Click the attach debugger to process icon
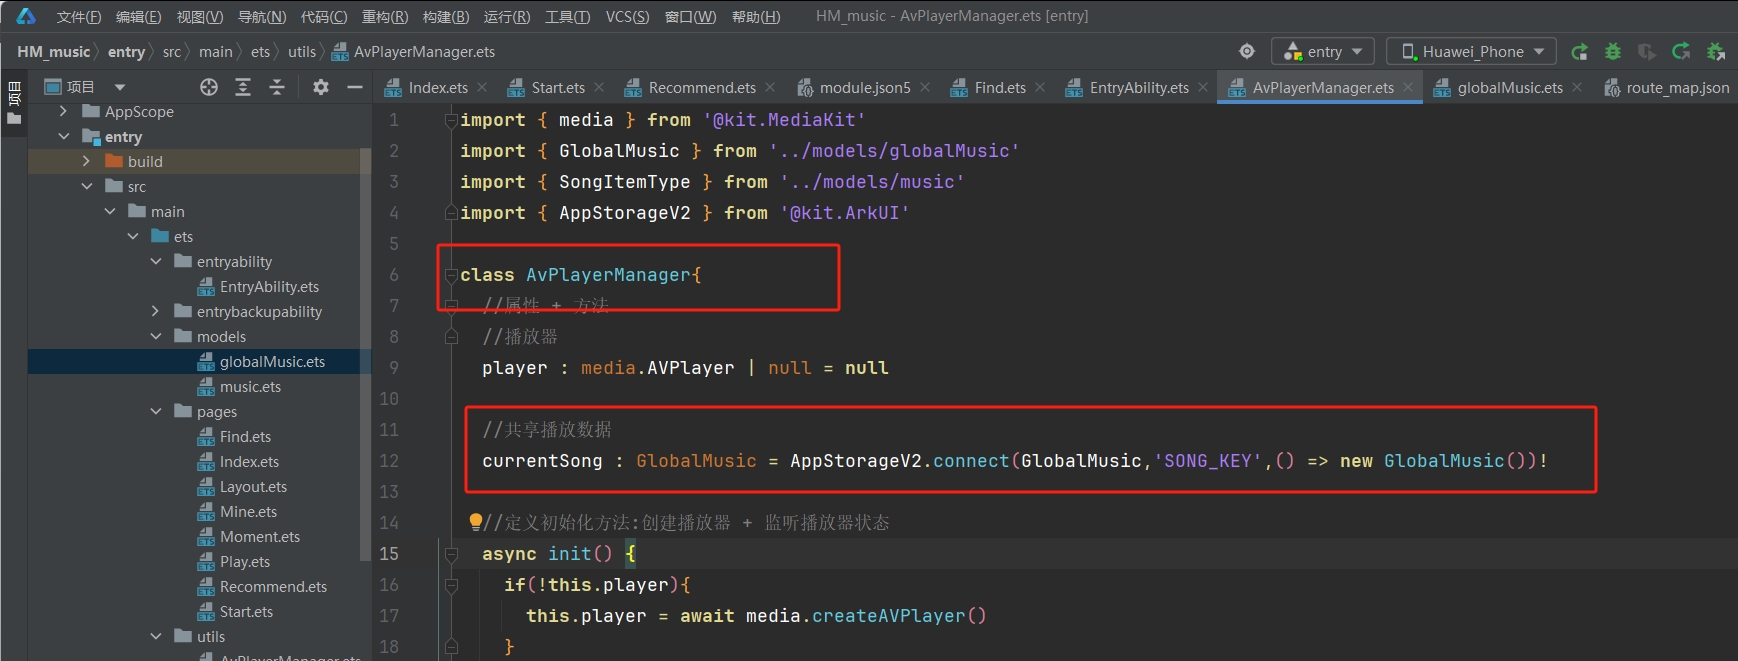The image size is (1738, 661). pyautogui.click(x=1716, y=52)
